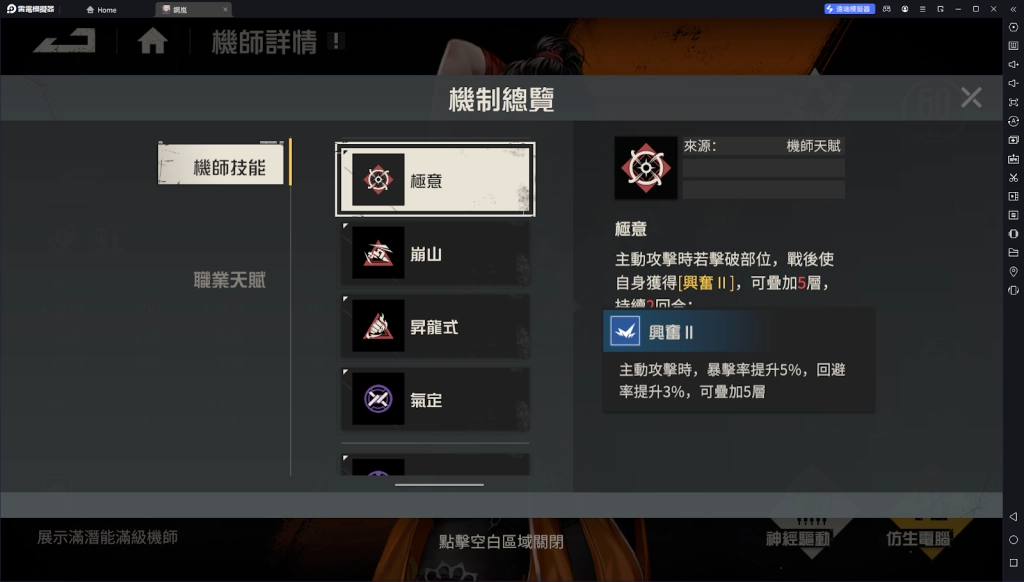Click the 興奮 II buff icon
1024x582 pixels.
(624, 331)
